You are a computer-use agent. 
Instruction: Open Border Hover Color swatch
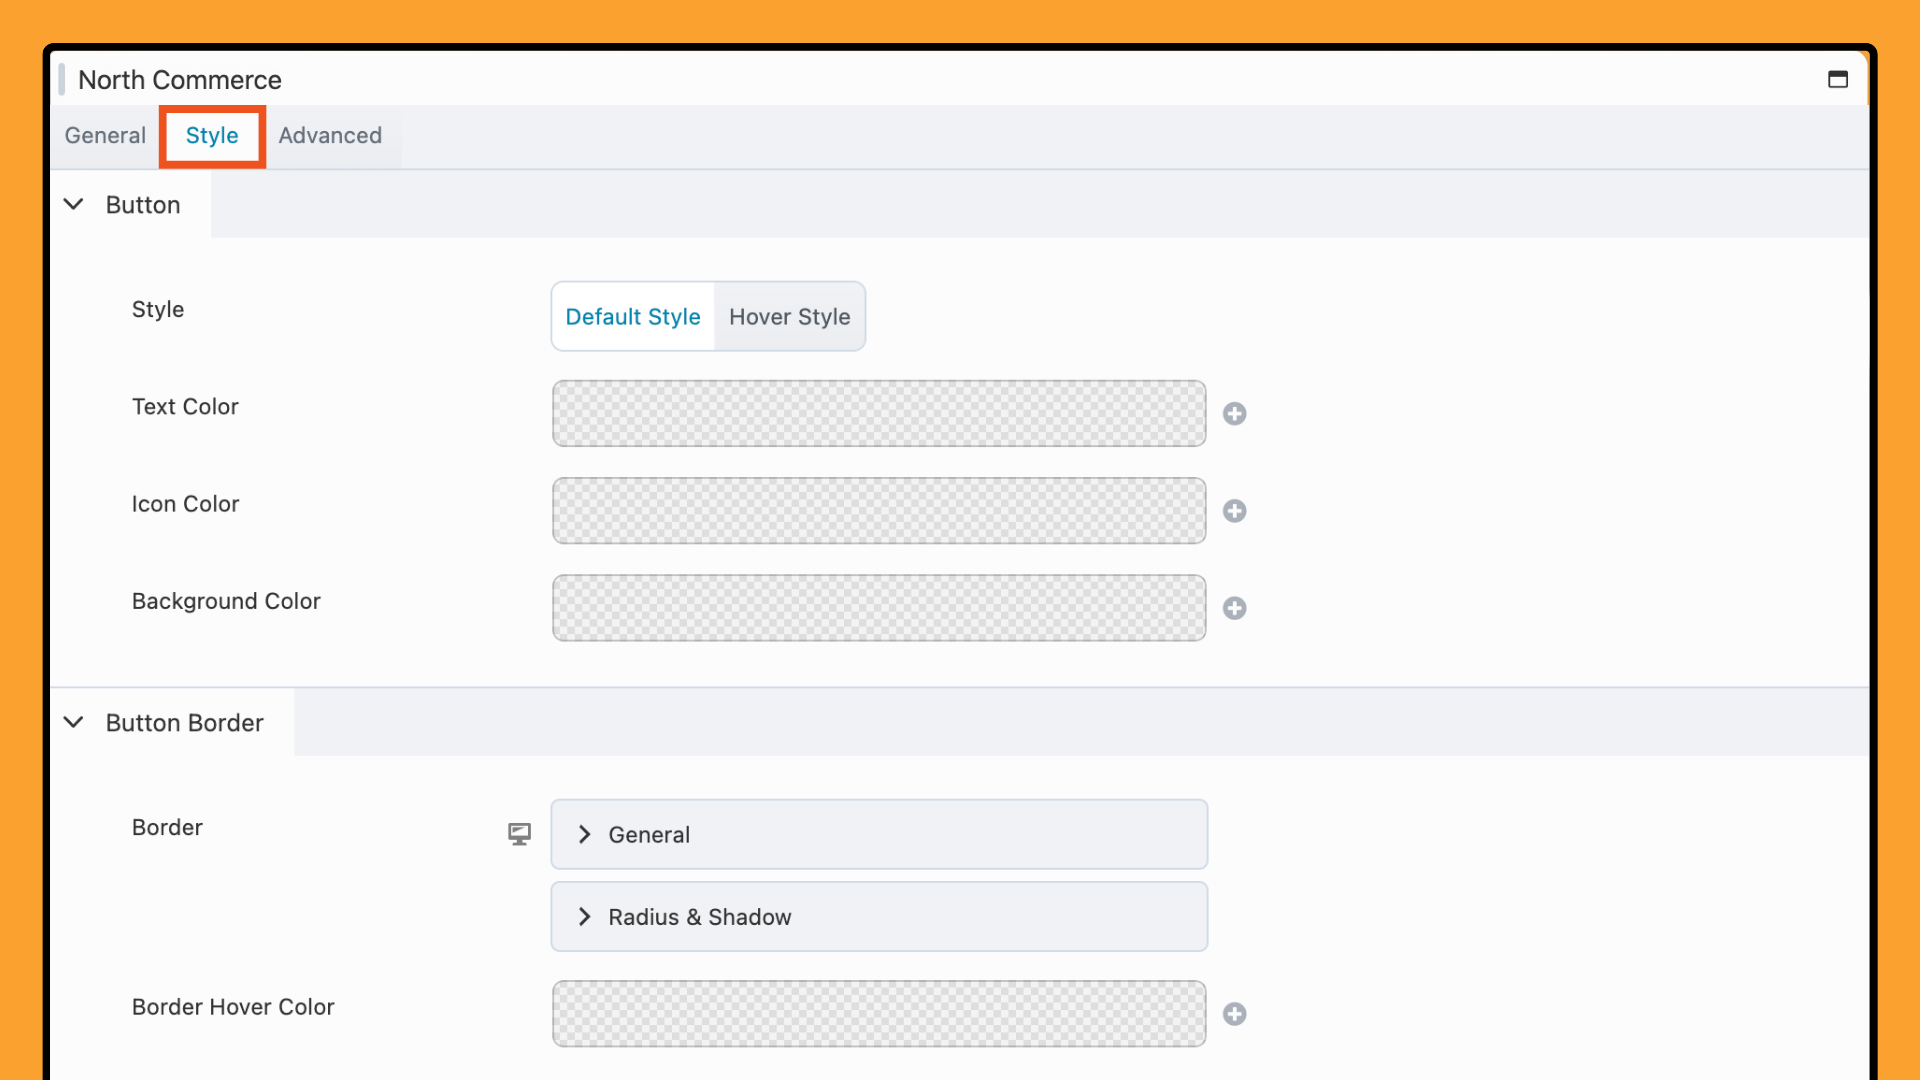[x=878, y=1014]
